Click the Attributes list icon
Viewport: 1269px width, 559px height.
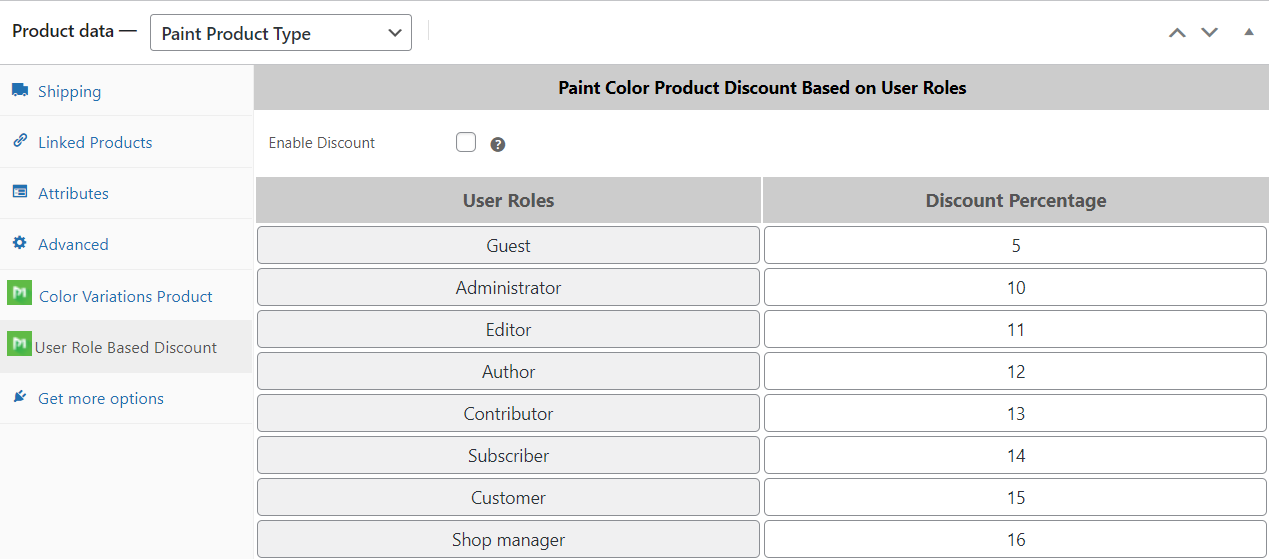(19, 192)
